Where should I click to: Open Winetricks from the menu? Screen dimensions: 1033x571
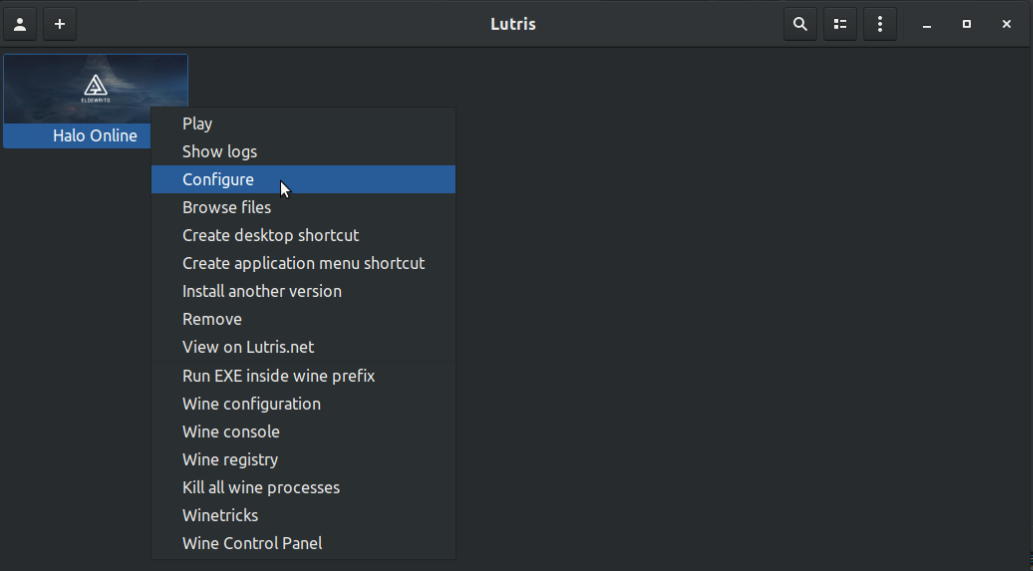pos(303,515)
